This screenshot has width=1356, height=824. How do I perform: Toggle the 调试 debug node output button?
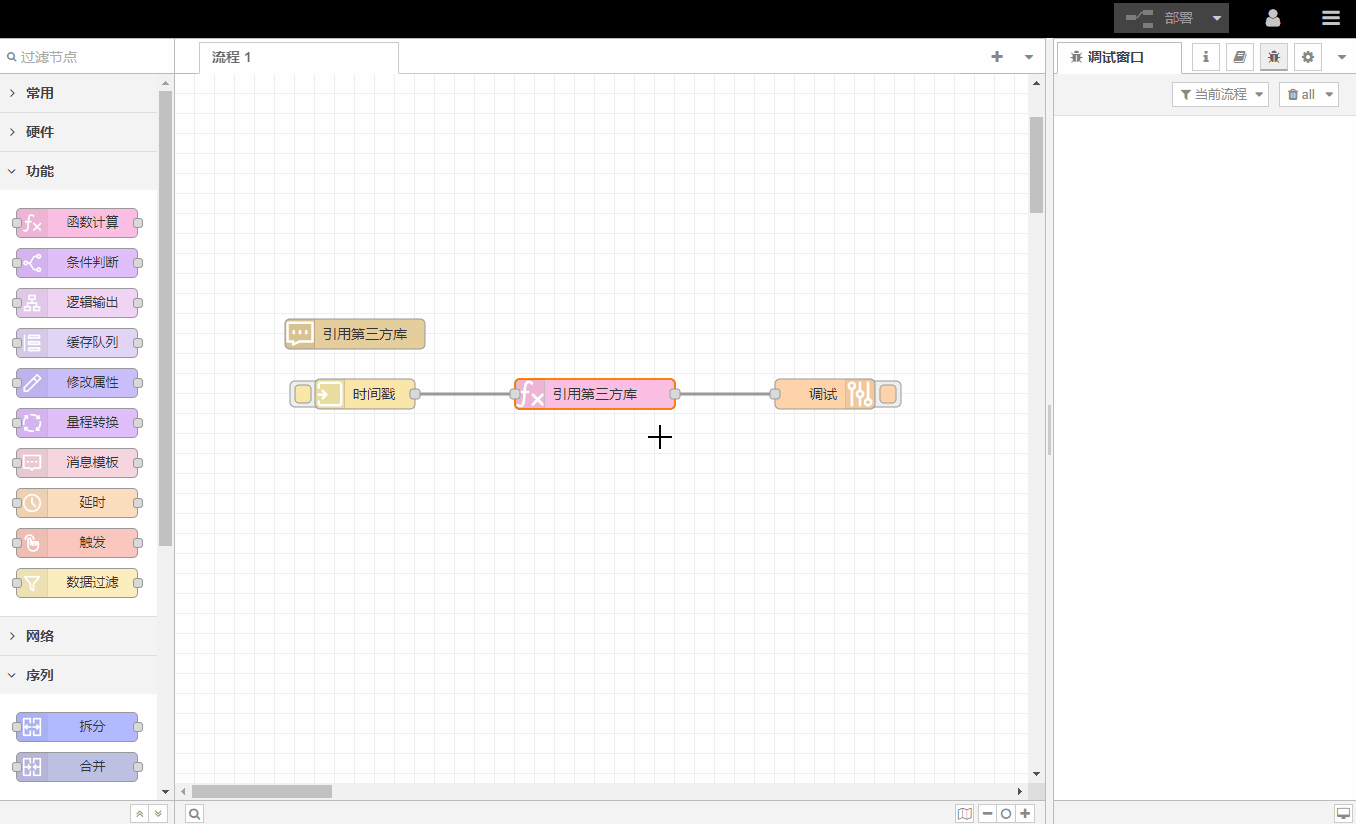point(888,394)
